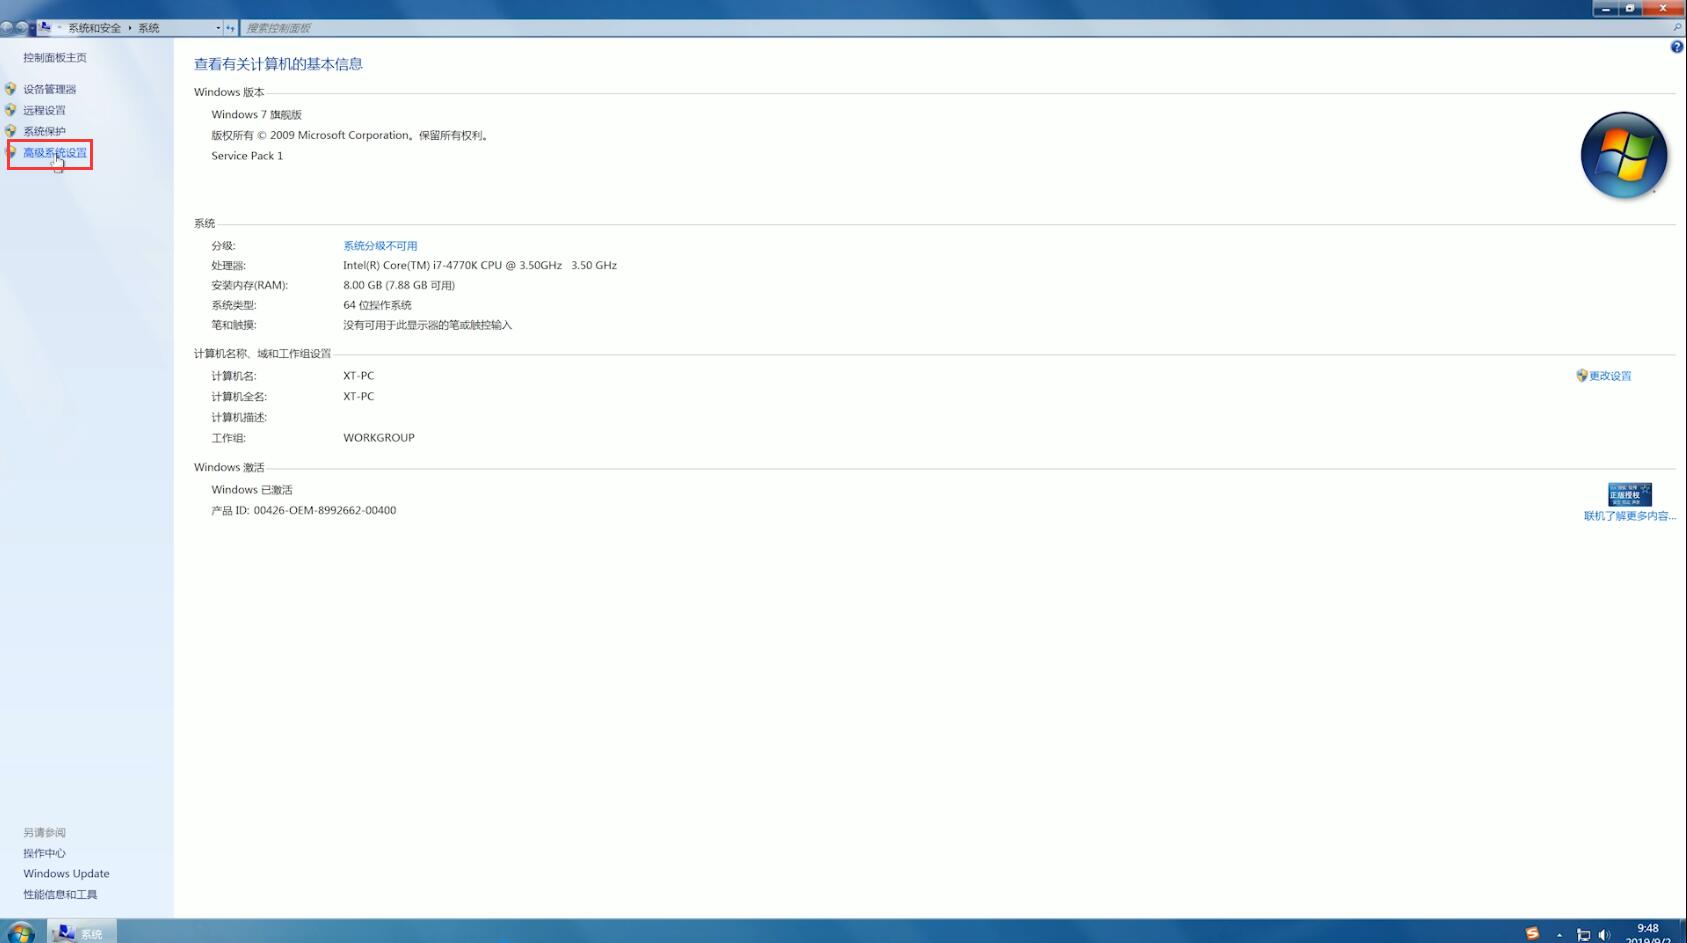Click the text 64 位操作系统
1687x943 pixels.
[377, 305]
